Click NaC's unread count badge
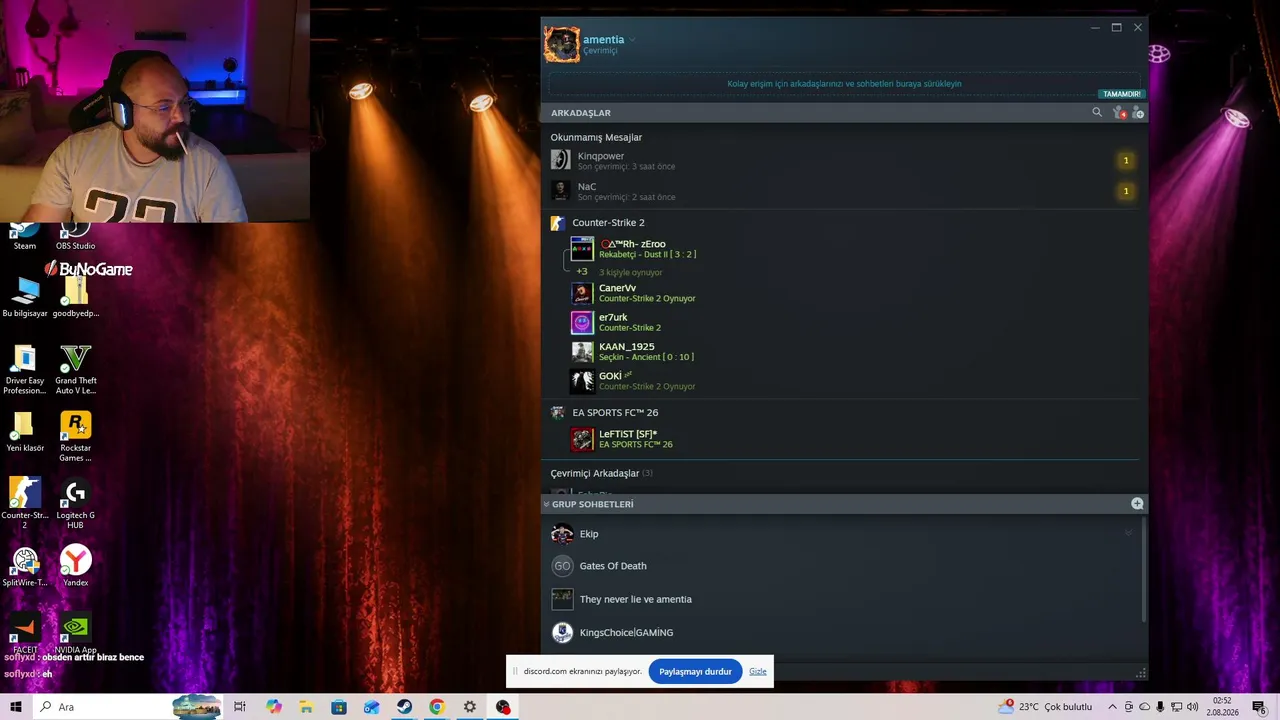This screenshot has height=720, width=1280. pyautogui.click(x=1126, y=191)
